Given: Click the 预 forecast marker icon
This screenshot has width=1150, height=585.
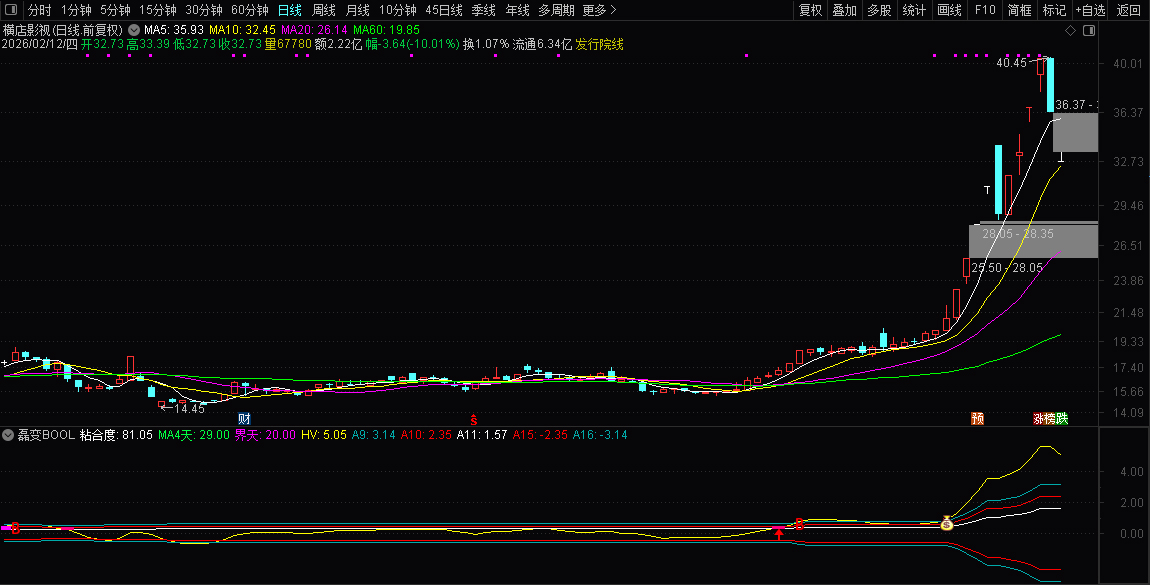Looking at the screenshot, I should 977,419.
